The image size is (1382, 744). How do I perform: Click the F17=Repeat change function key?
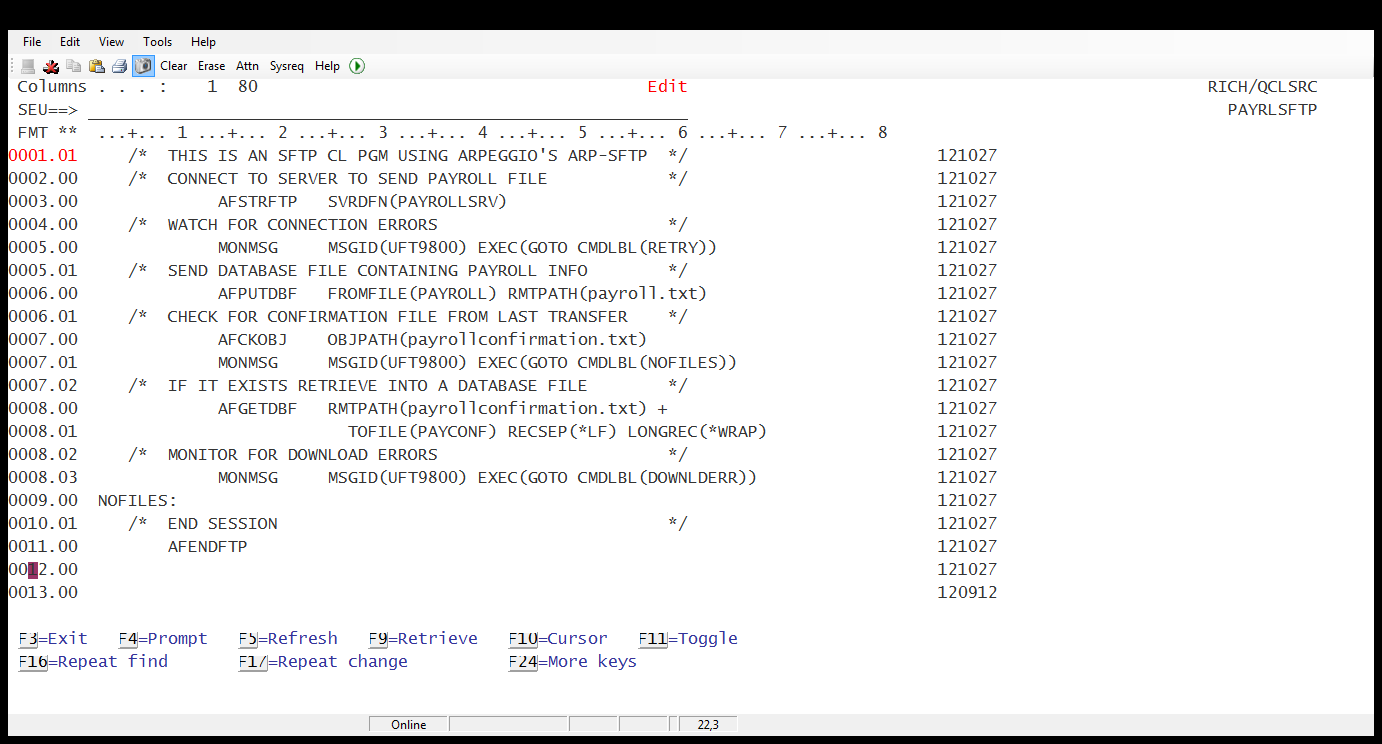[323, 662]
